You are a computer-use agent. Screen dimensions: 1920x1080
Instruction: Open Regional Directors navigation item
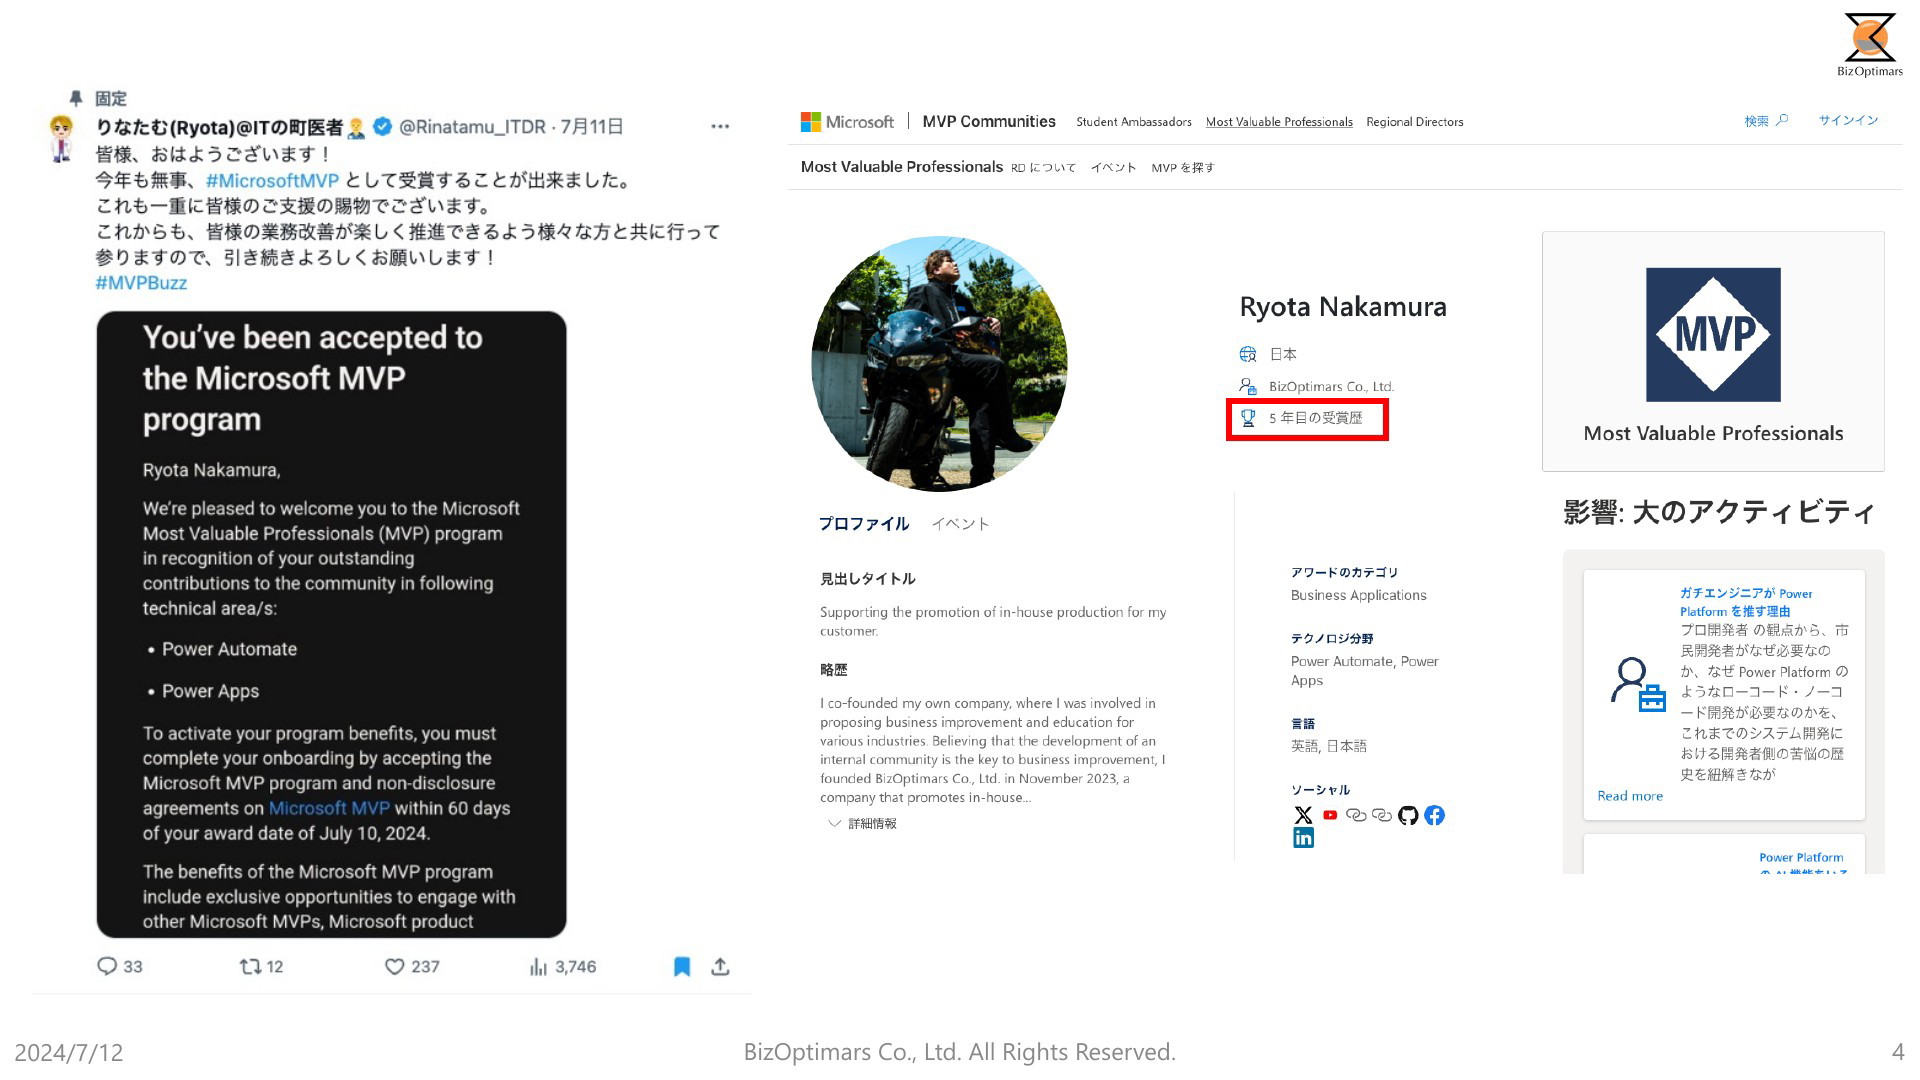[1415, 122]
